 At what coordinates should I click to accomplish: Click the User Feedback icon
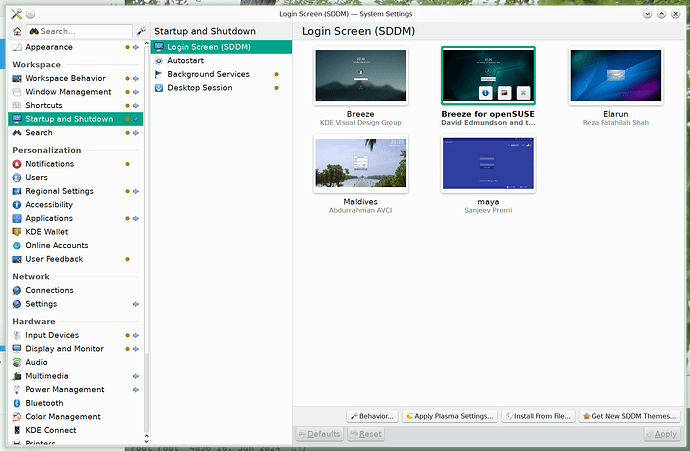pyautogui.click(x=17, y=259)
